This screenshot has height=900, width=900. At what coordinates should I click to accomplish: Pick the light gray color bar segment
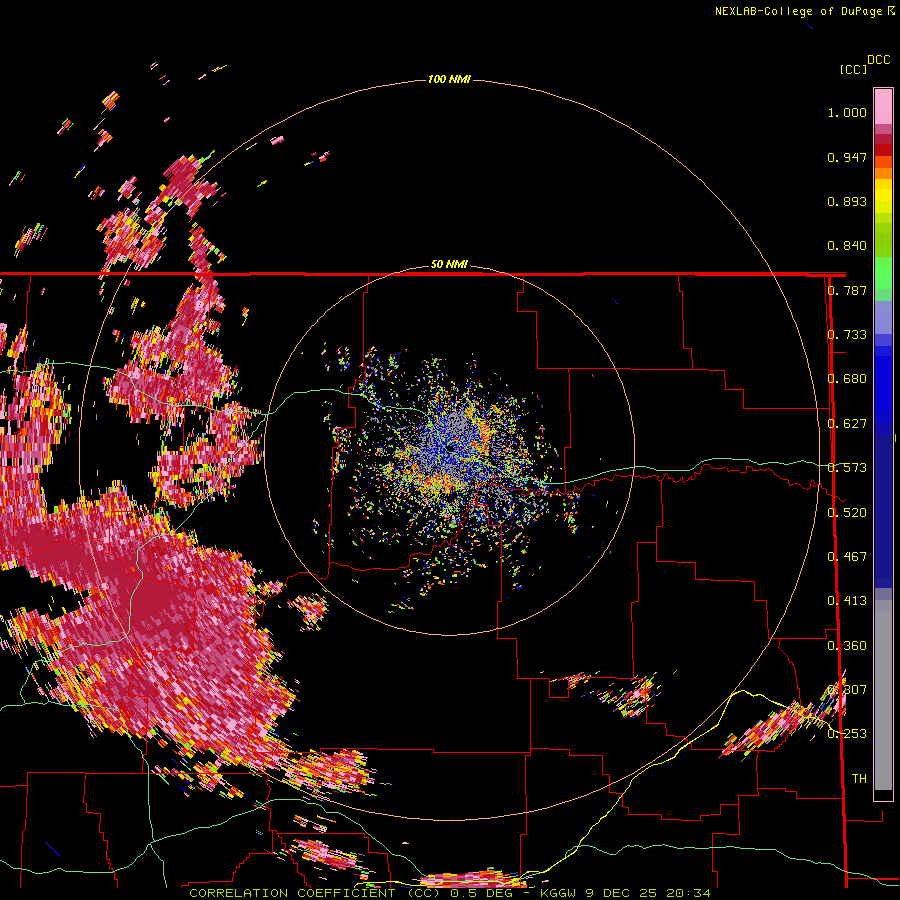click(883, 695)
